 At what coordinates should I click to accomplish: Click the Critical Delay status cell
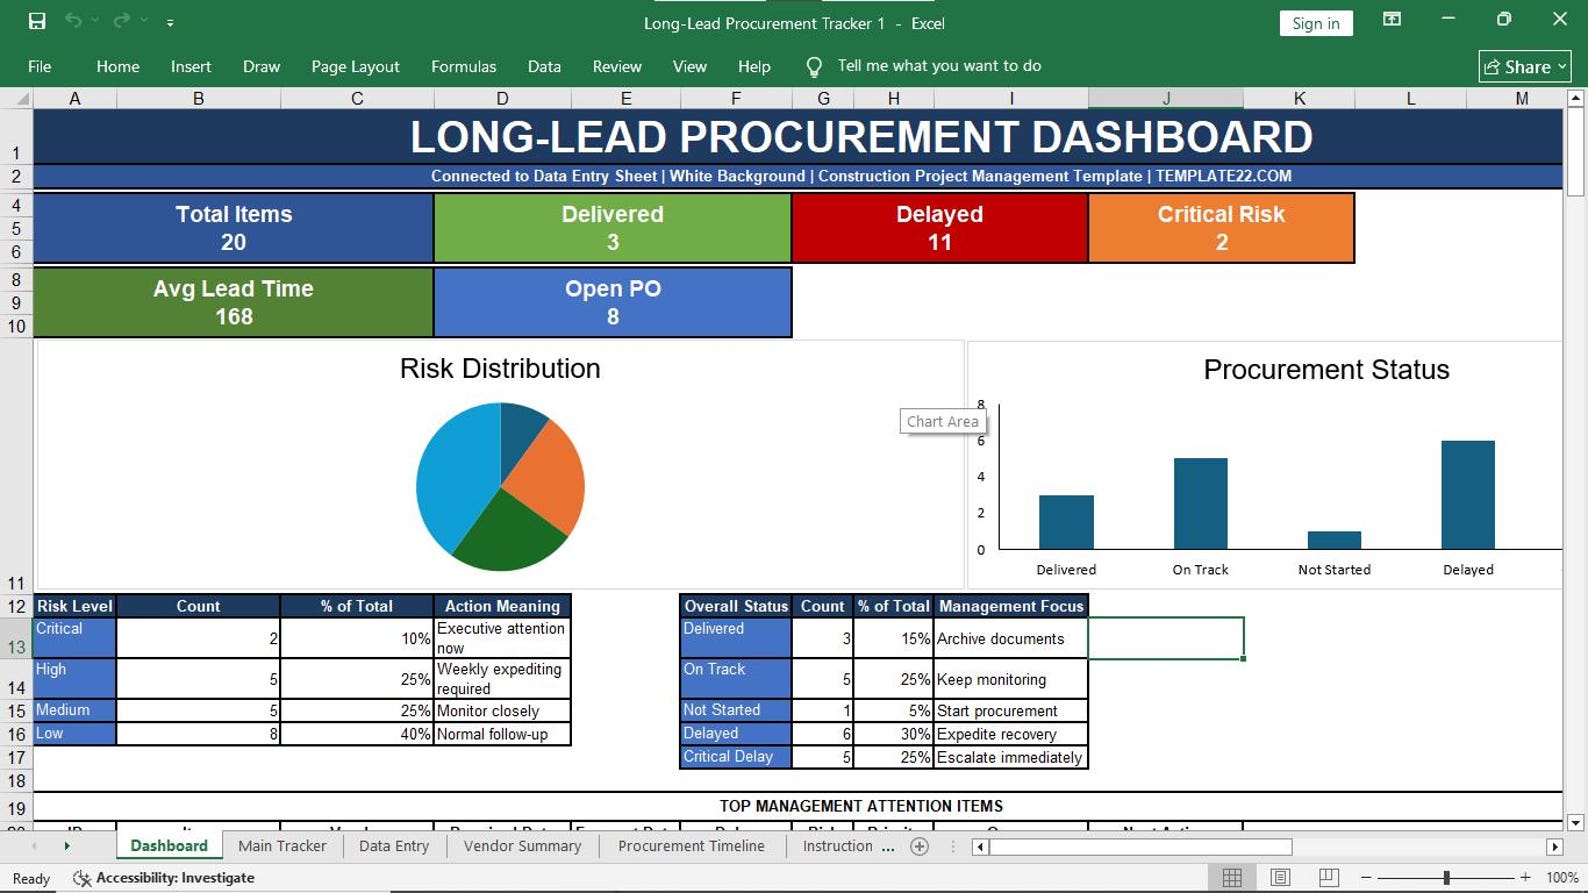pos(736,757)
